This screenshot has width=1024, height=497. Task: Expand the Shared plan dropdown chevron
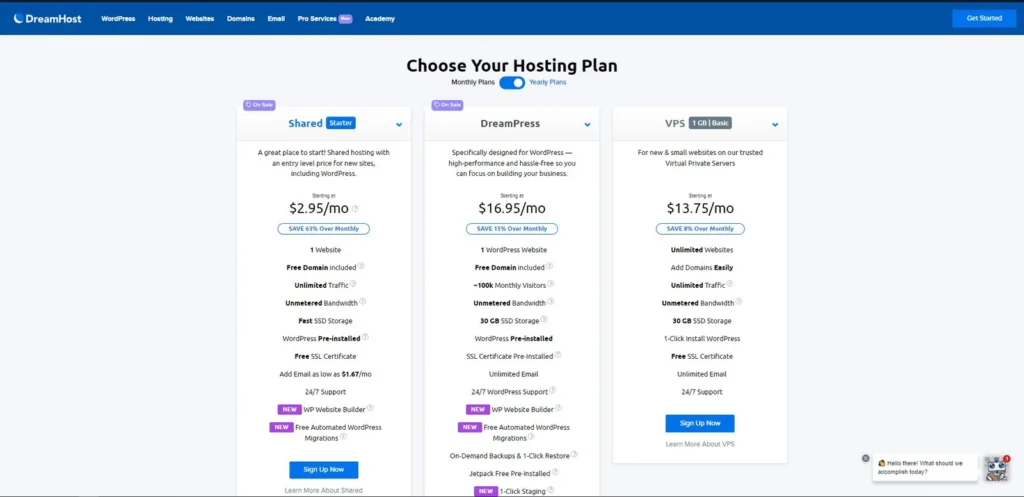(399, 124)
